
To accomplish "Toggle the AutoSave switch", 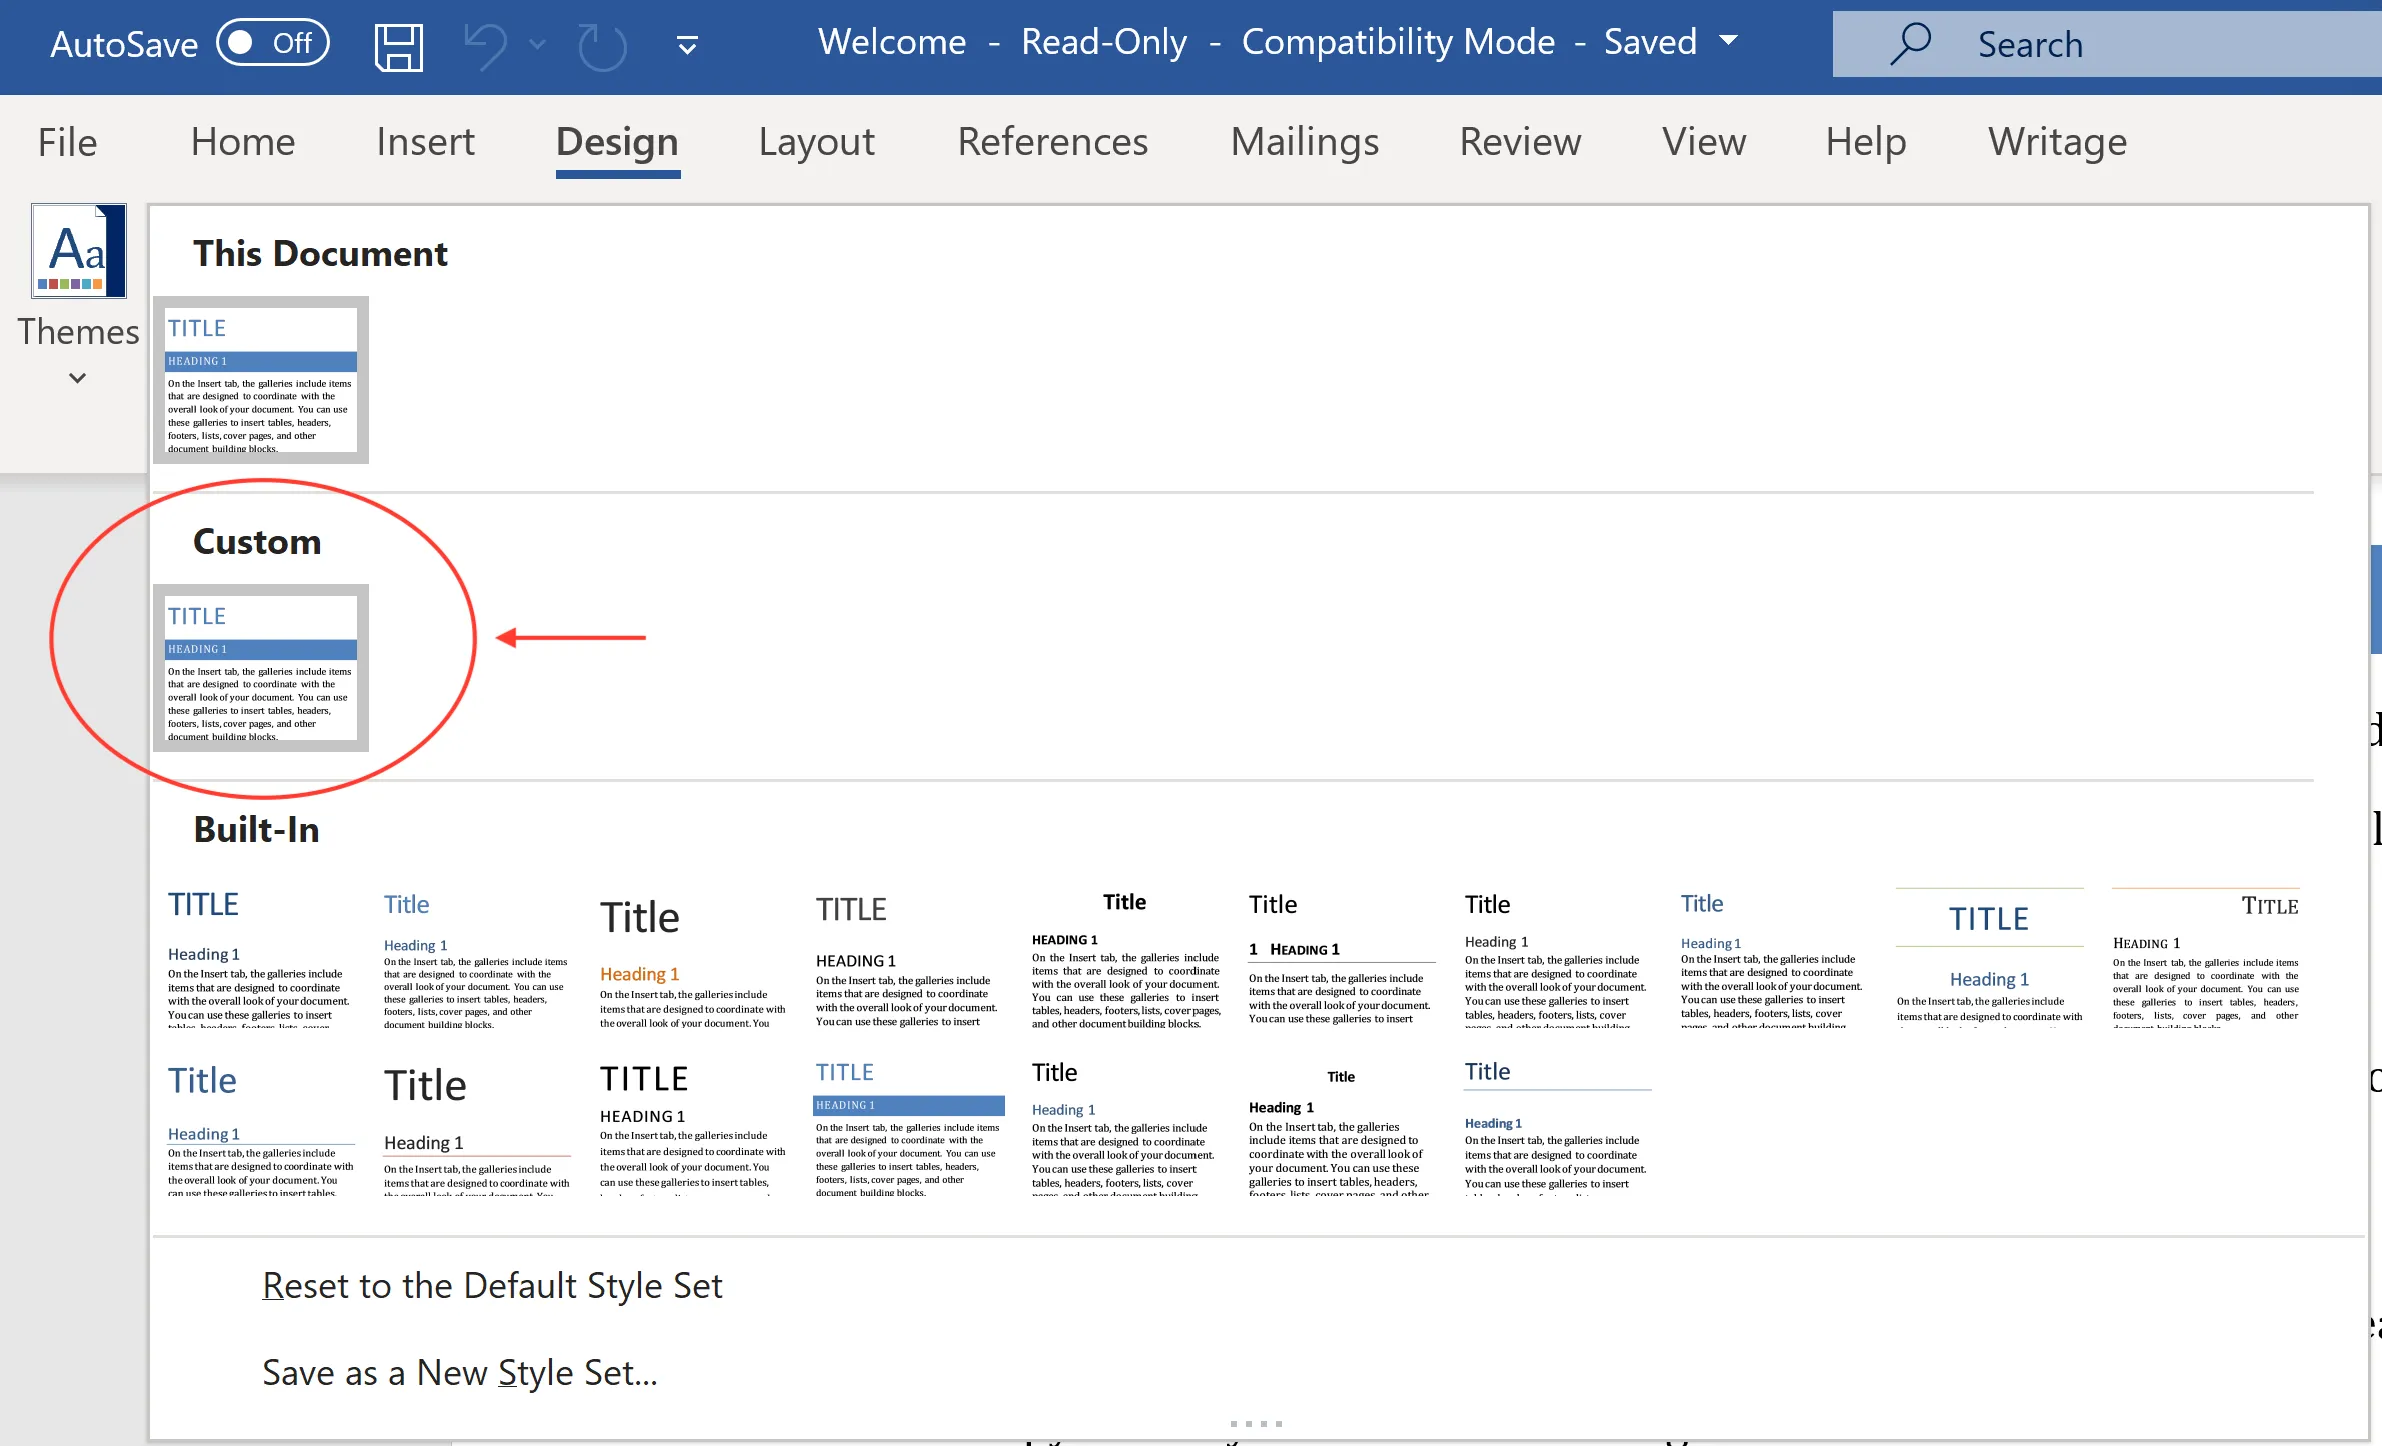I will coord(273,43).
